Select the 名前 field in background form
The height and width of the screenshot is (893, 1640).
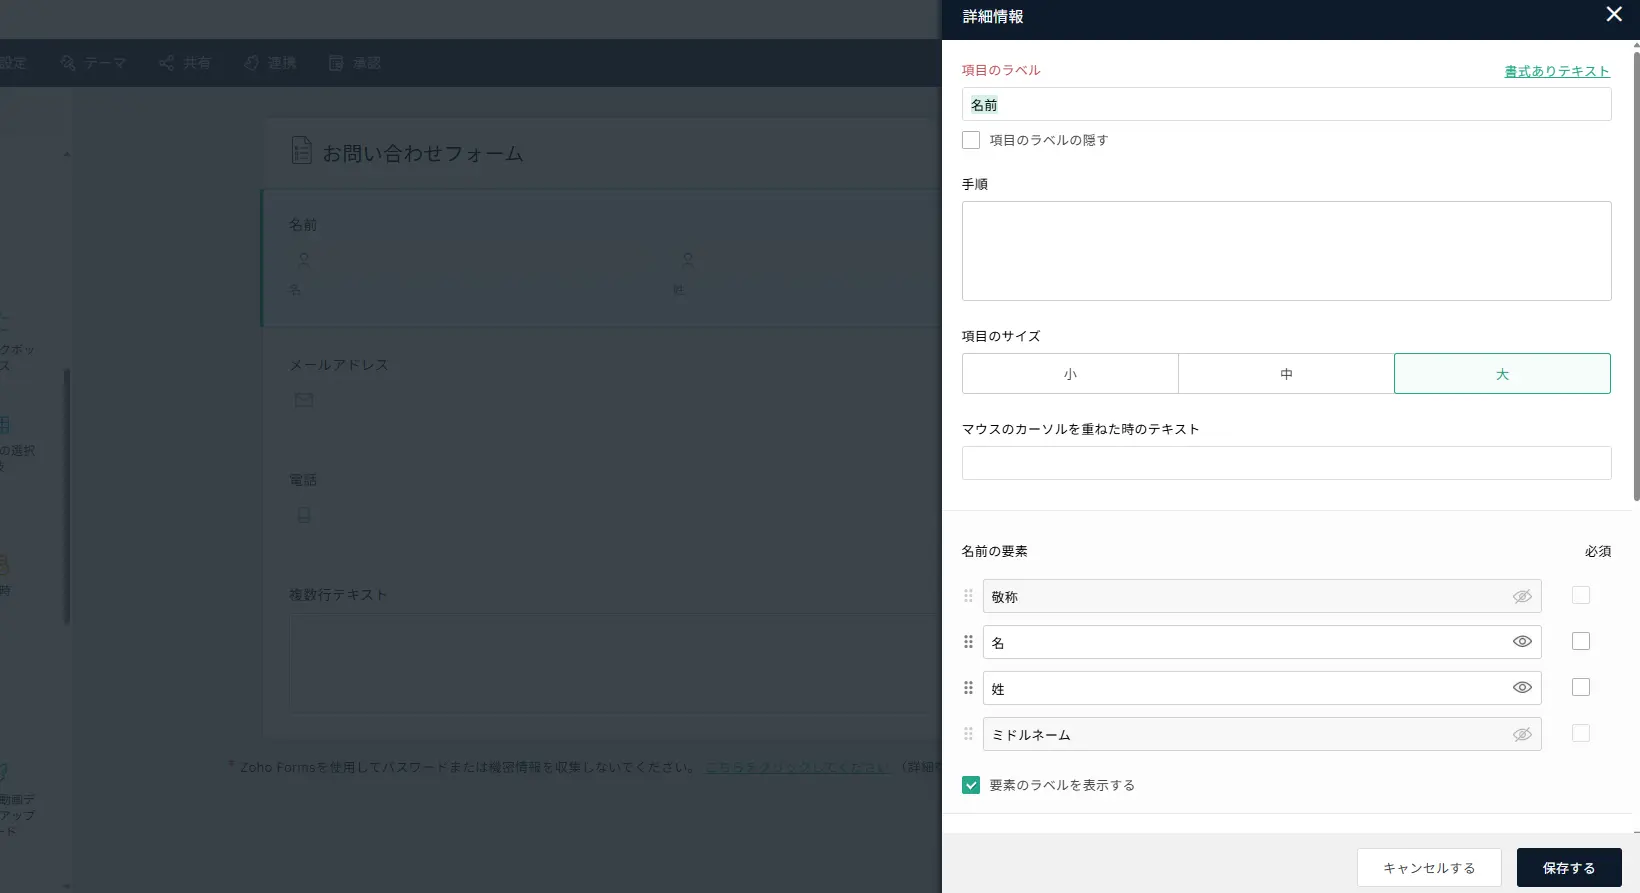601,258
